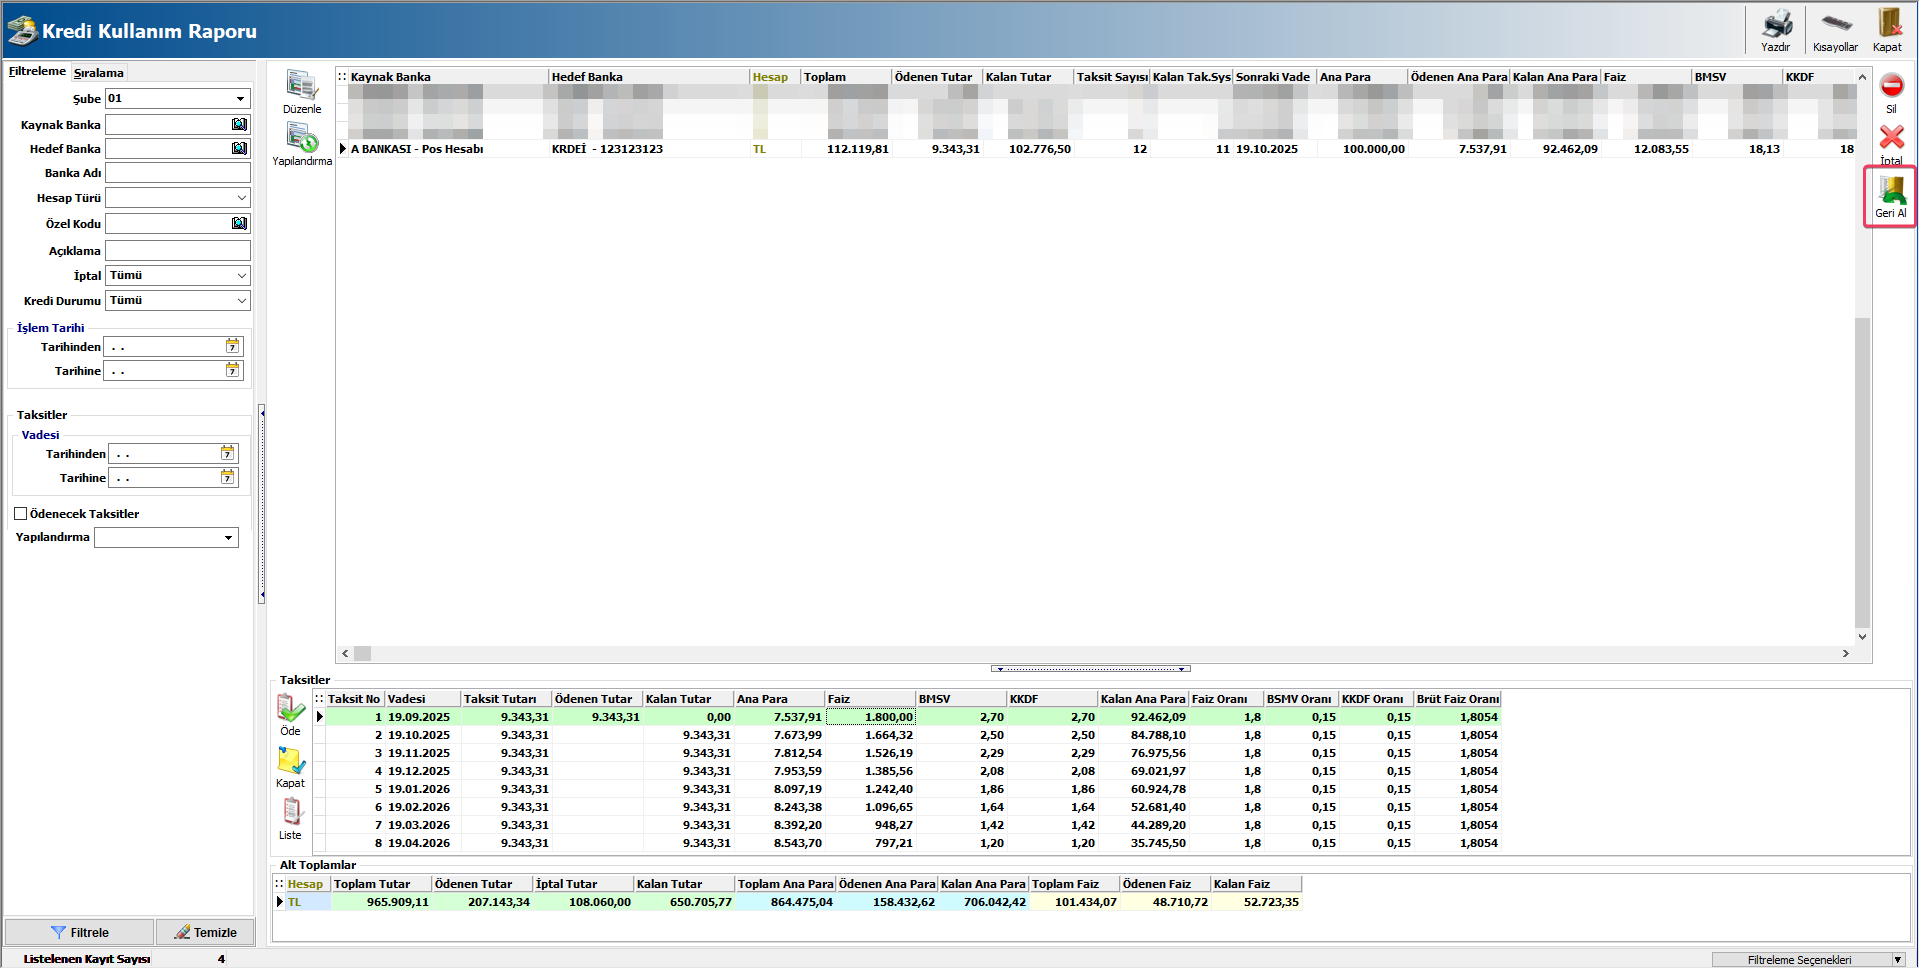Open the Yapılandırma filter dropdown
1920x969 pixels.
pyautogui.click(x=229, y=538)
